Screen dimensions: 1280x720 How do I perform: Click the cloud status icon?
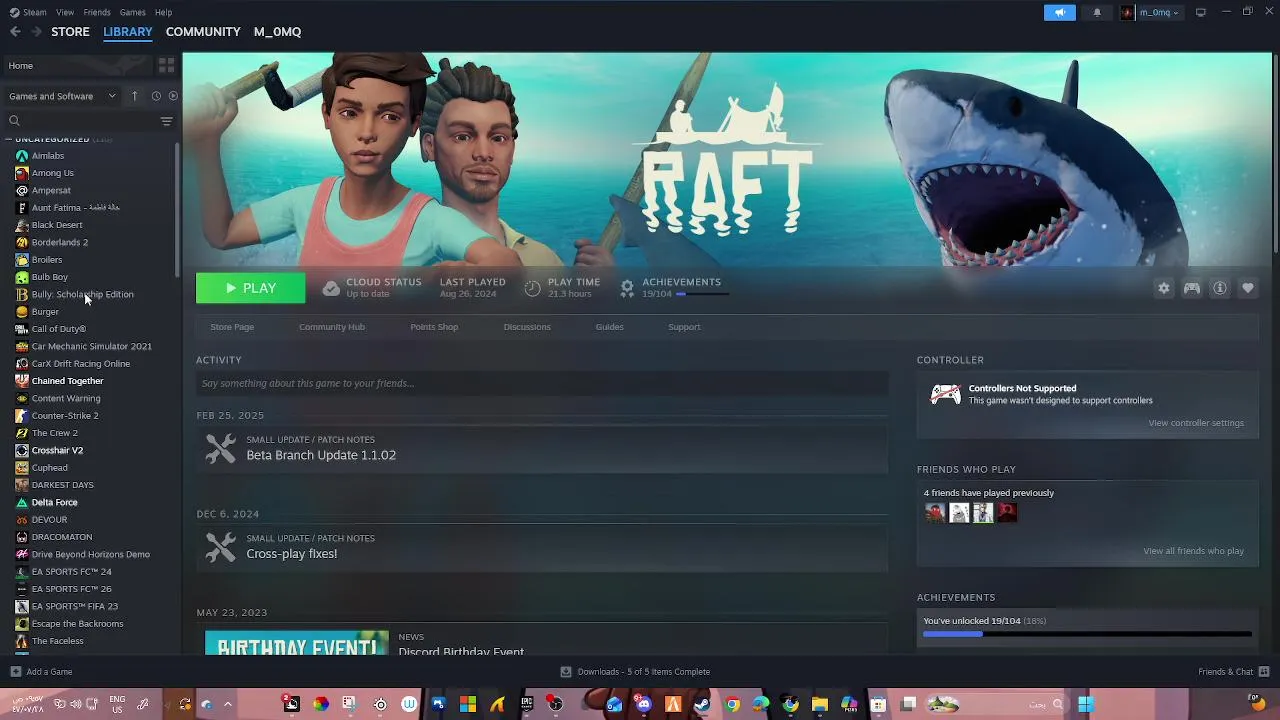(331, 288)
